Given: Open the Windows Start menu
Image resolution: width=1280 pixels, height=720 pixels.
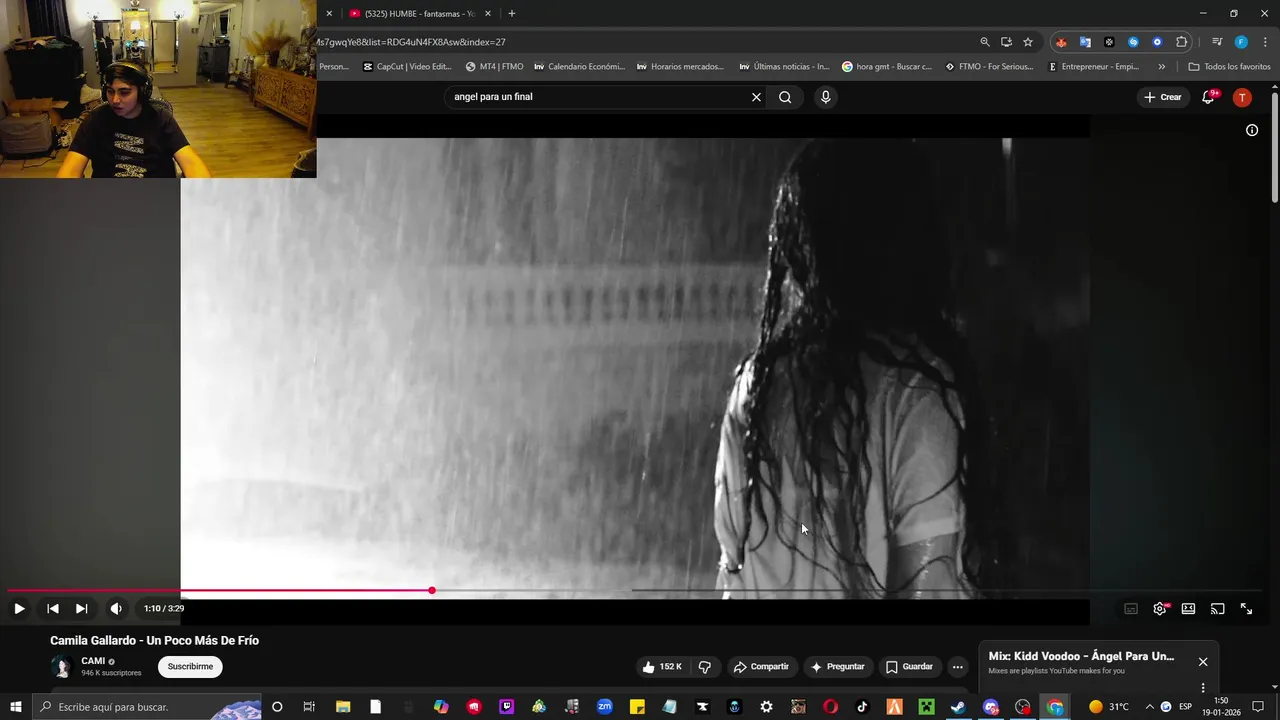Looking at the screenshot, I should pyautogui.click(x=16, y=707).
